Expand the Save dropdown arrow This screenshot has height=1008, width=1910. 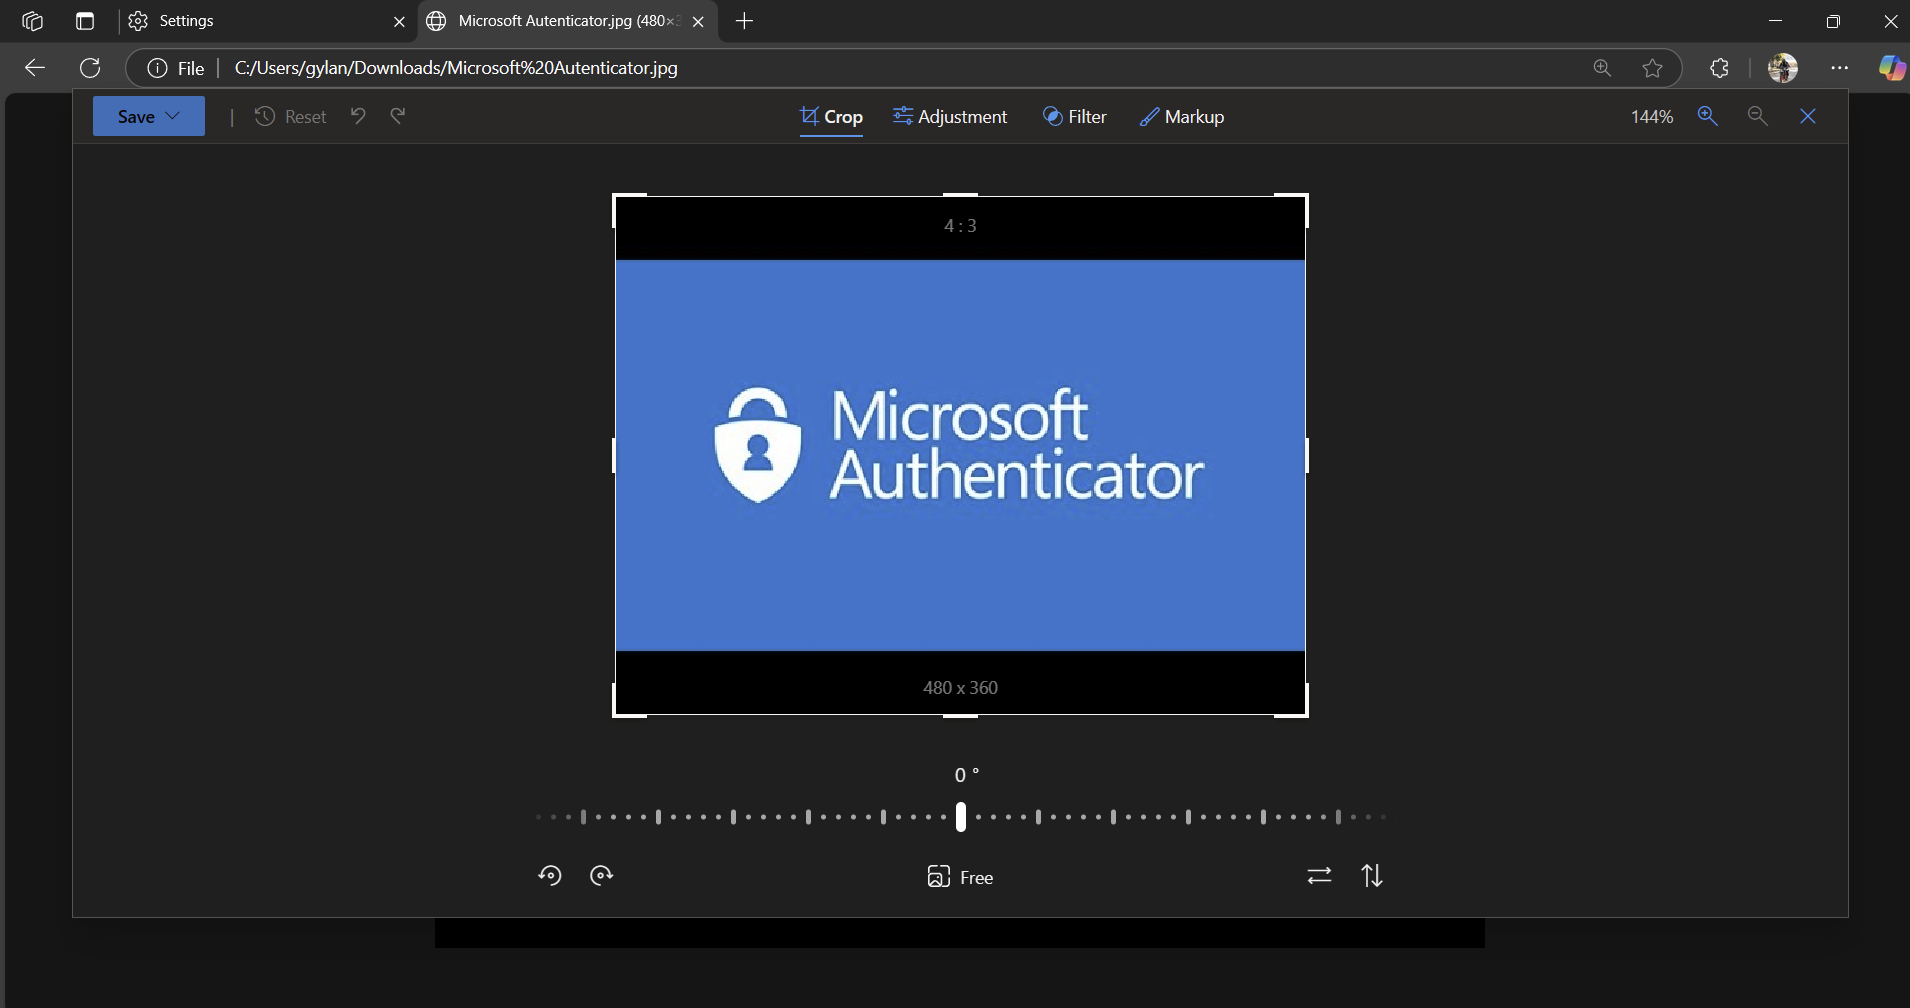[174, 116]
